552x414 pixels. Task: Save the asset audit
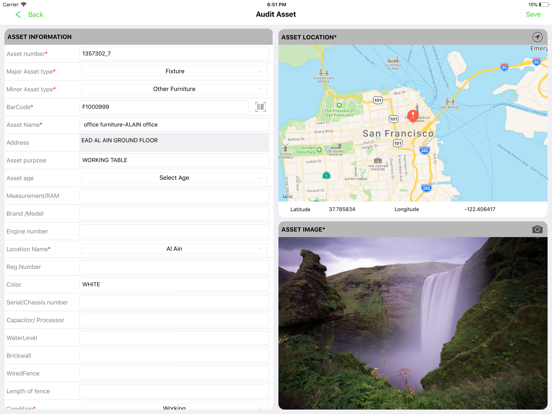click(533, 14)
